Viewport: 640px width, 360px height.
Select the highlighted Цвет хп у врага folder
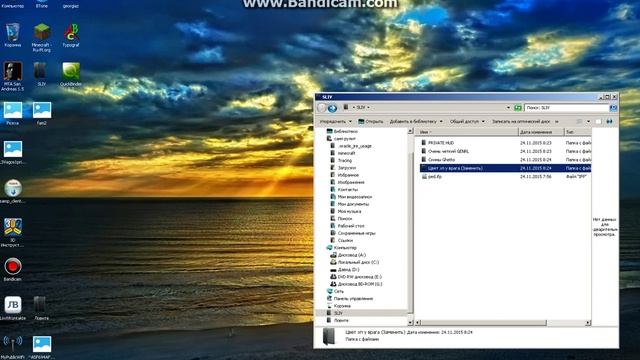point(505,168)
